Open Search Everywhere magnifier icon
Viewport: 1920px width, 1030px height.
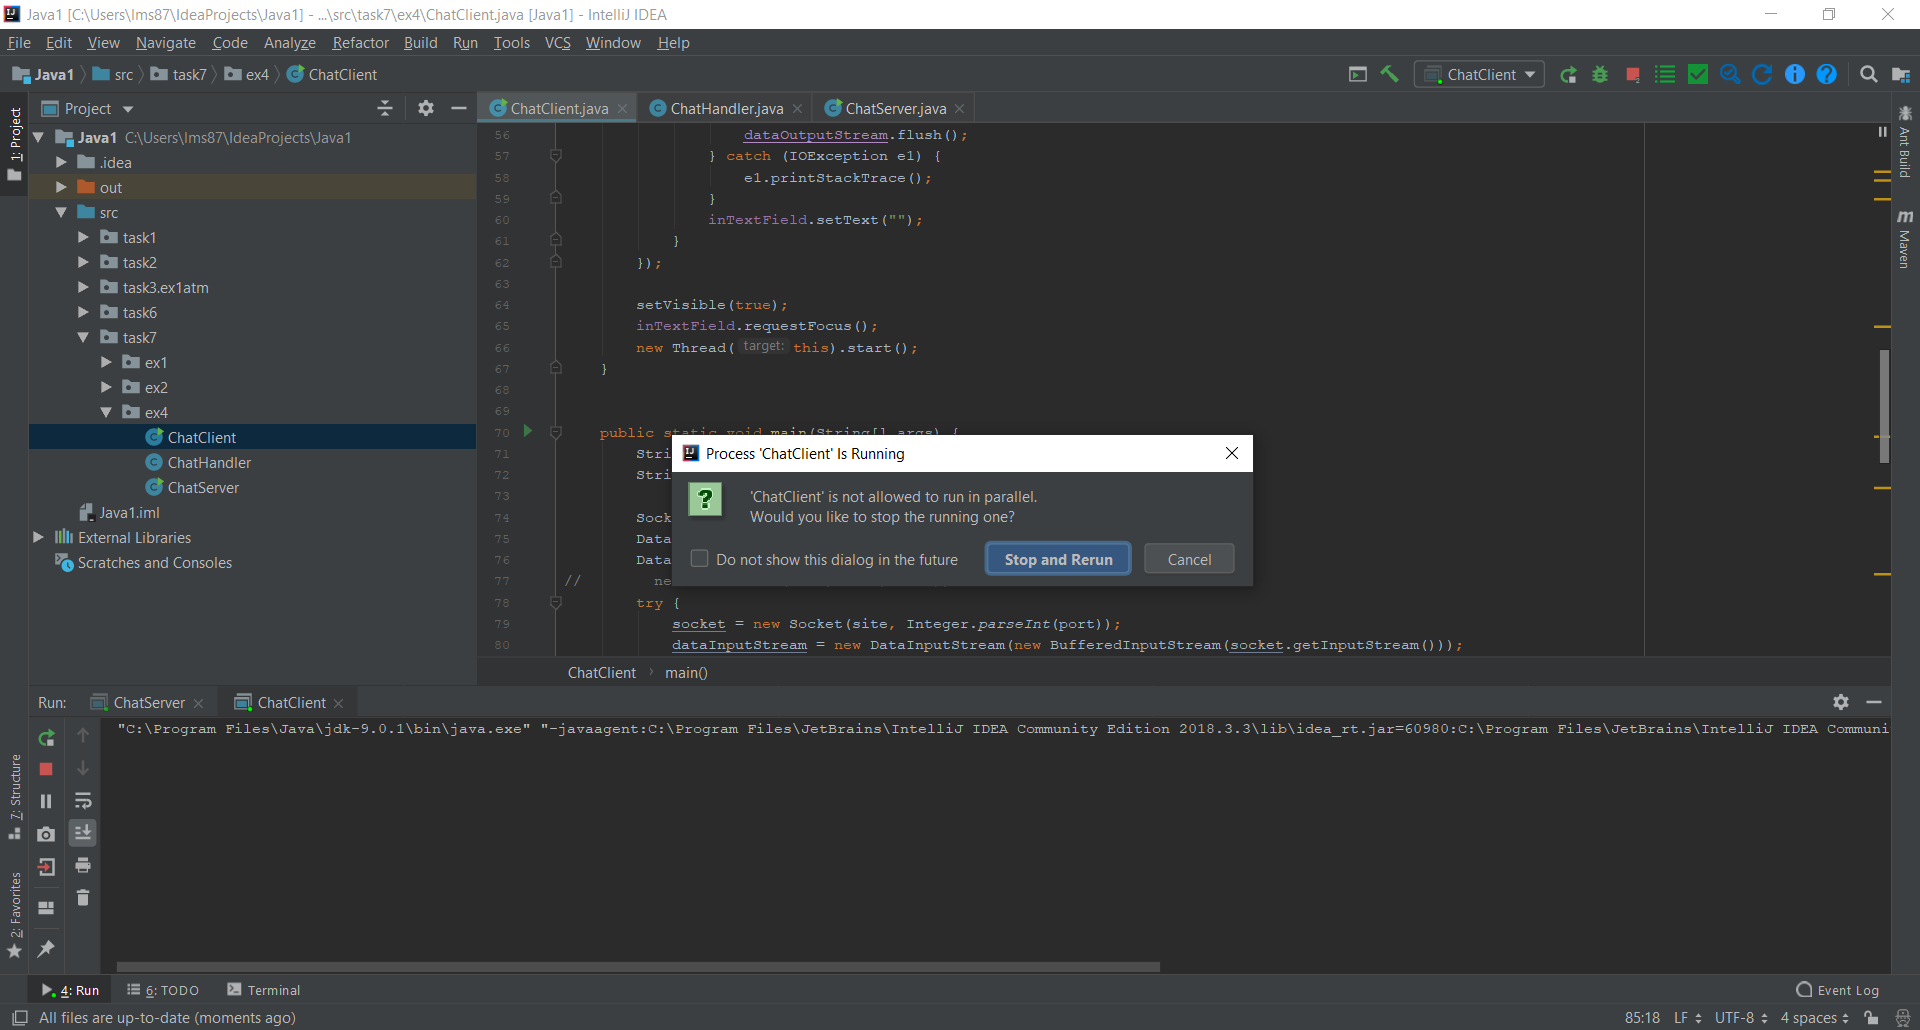click(1868, 74)
